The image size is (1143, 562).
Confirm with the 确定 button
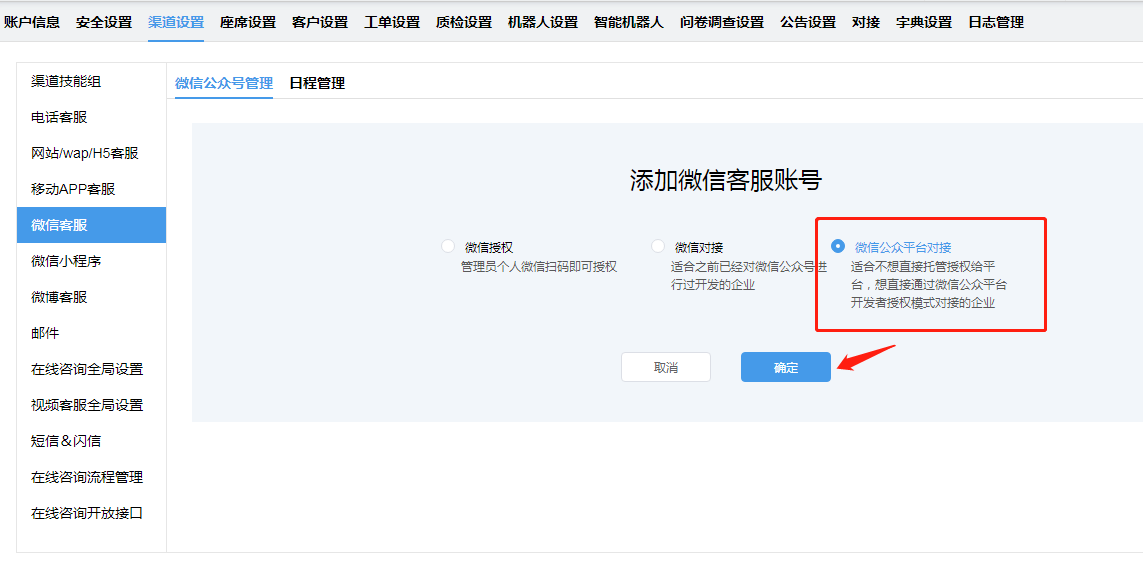pyautogui.click(x=786, y=367)
